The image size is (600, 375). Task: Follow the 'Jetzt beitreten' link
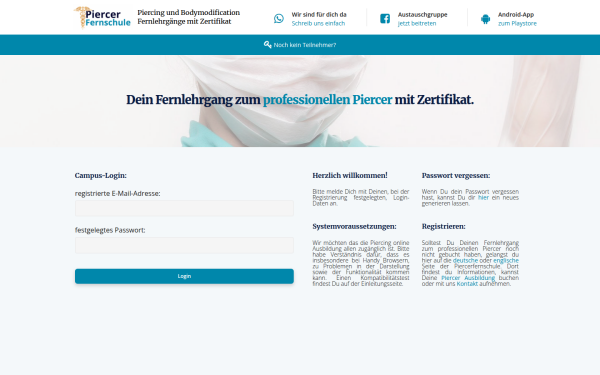417,23
